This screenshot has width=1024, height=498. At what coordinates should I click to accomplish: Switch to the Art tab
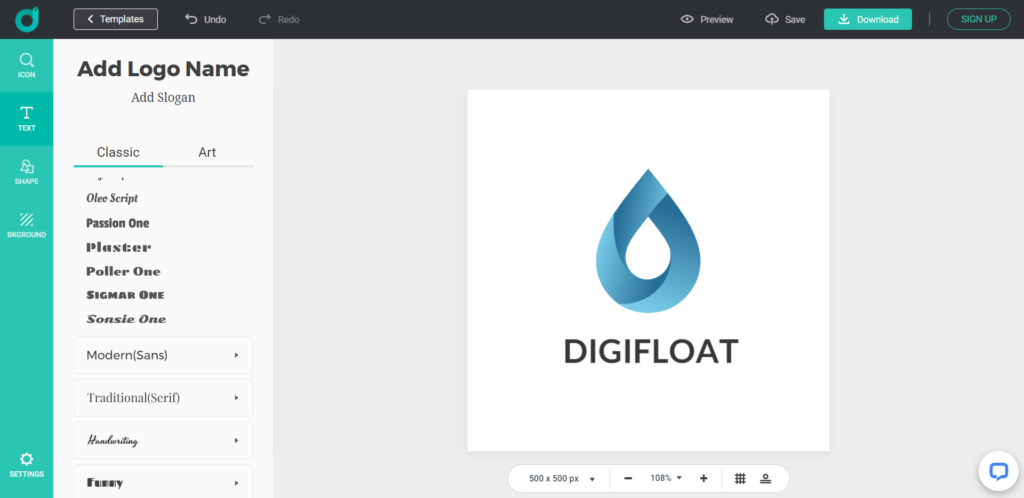click(x=207, y=153)
